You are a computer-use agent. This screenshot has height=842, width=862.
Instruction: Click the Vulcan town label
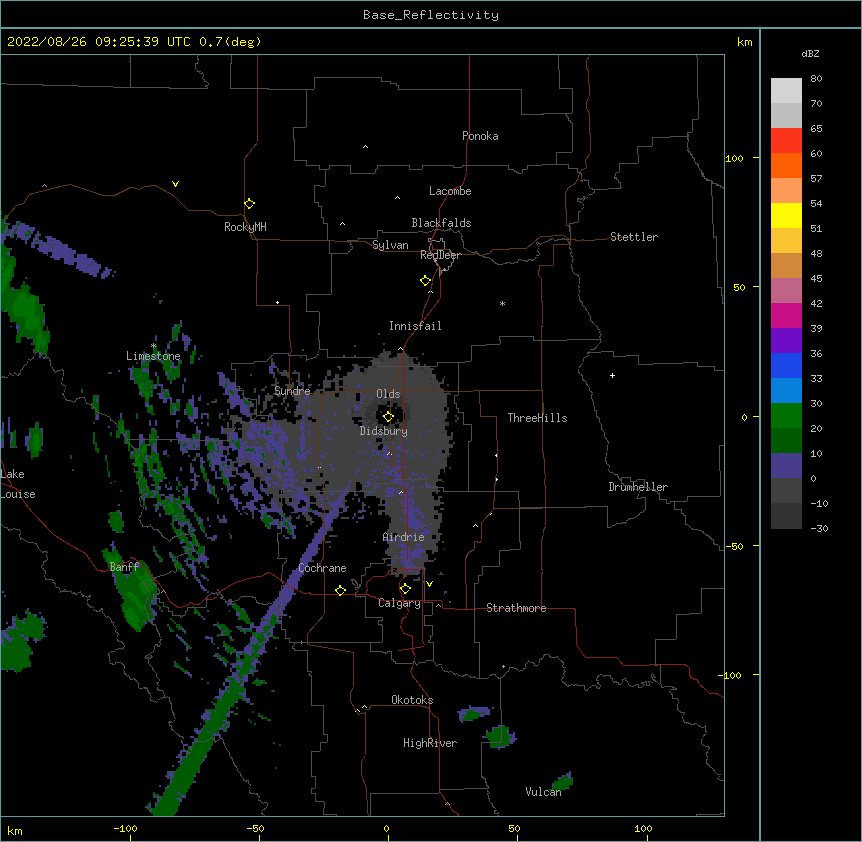543,792
